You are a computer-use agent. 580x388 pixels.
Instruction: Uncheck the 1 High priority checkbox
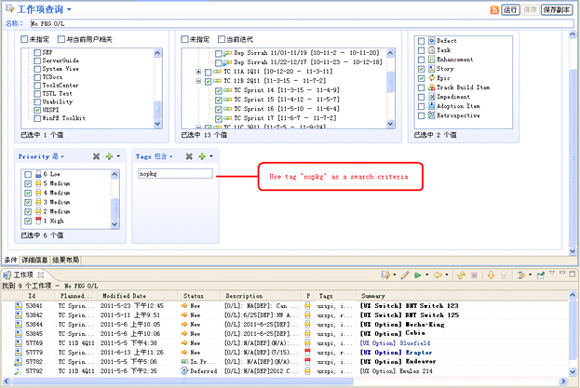pos(28,221)
